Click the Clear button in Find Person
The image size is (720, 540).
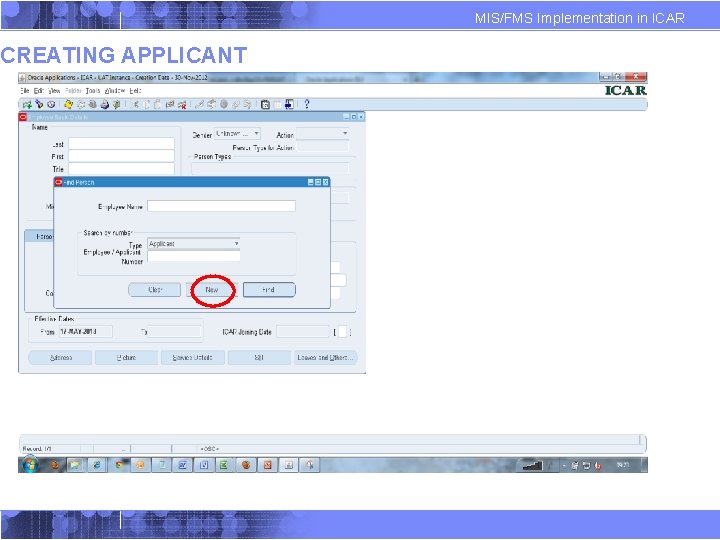click(155, 290)
